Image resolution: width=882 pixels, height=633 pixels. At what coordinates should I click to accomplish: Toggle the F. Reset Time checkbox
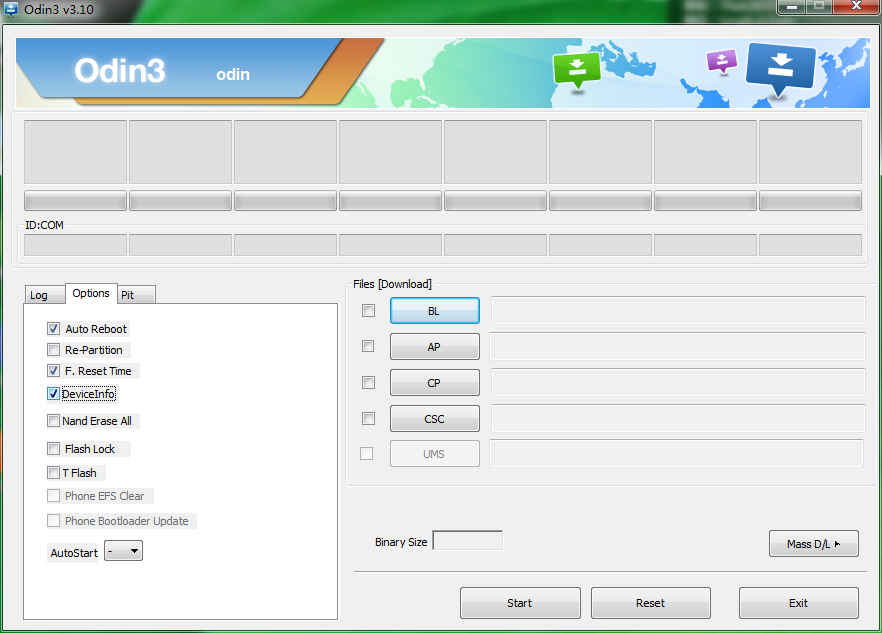[x=53, y=371]
